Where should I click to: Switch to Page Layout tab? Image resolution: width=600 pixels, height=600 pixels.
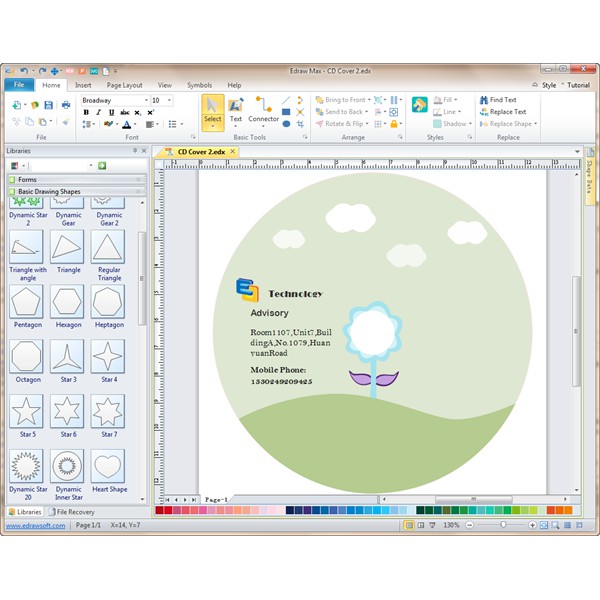pyautogui.click(x=124, y=85)
